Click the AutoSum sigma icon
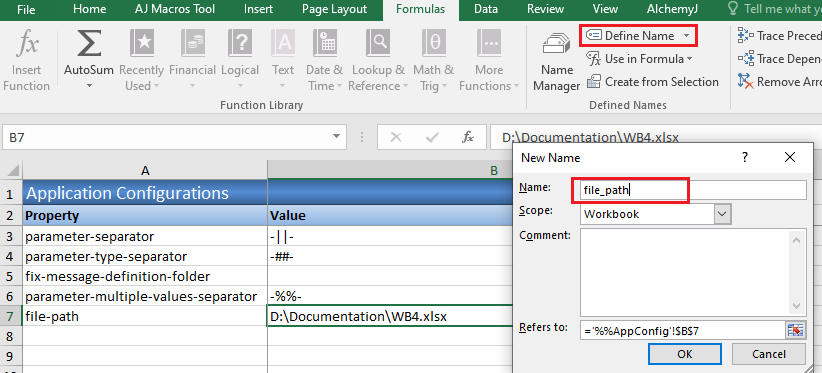This screenshot has width=822, height=373. point(89,43)
